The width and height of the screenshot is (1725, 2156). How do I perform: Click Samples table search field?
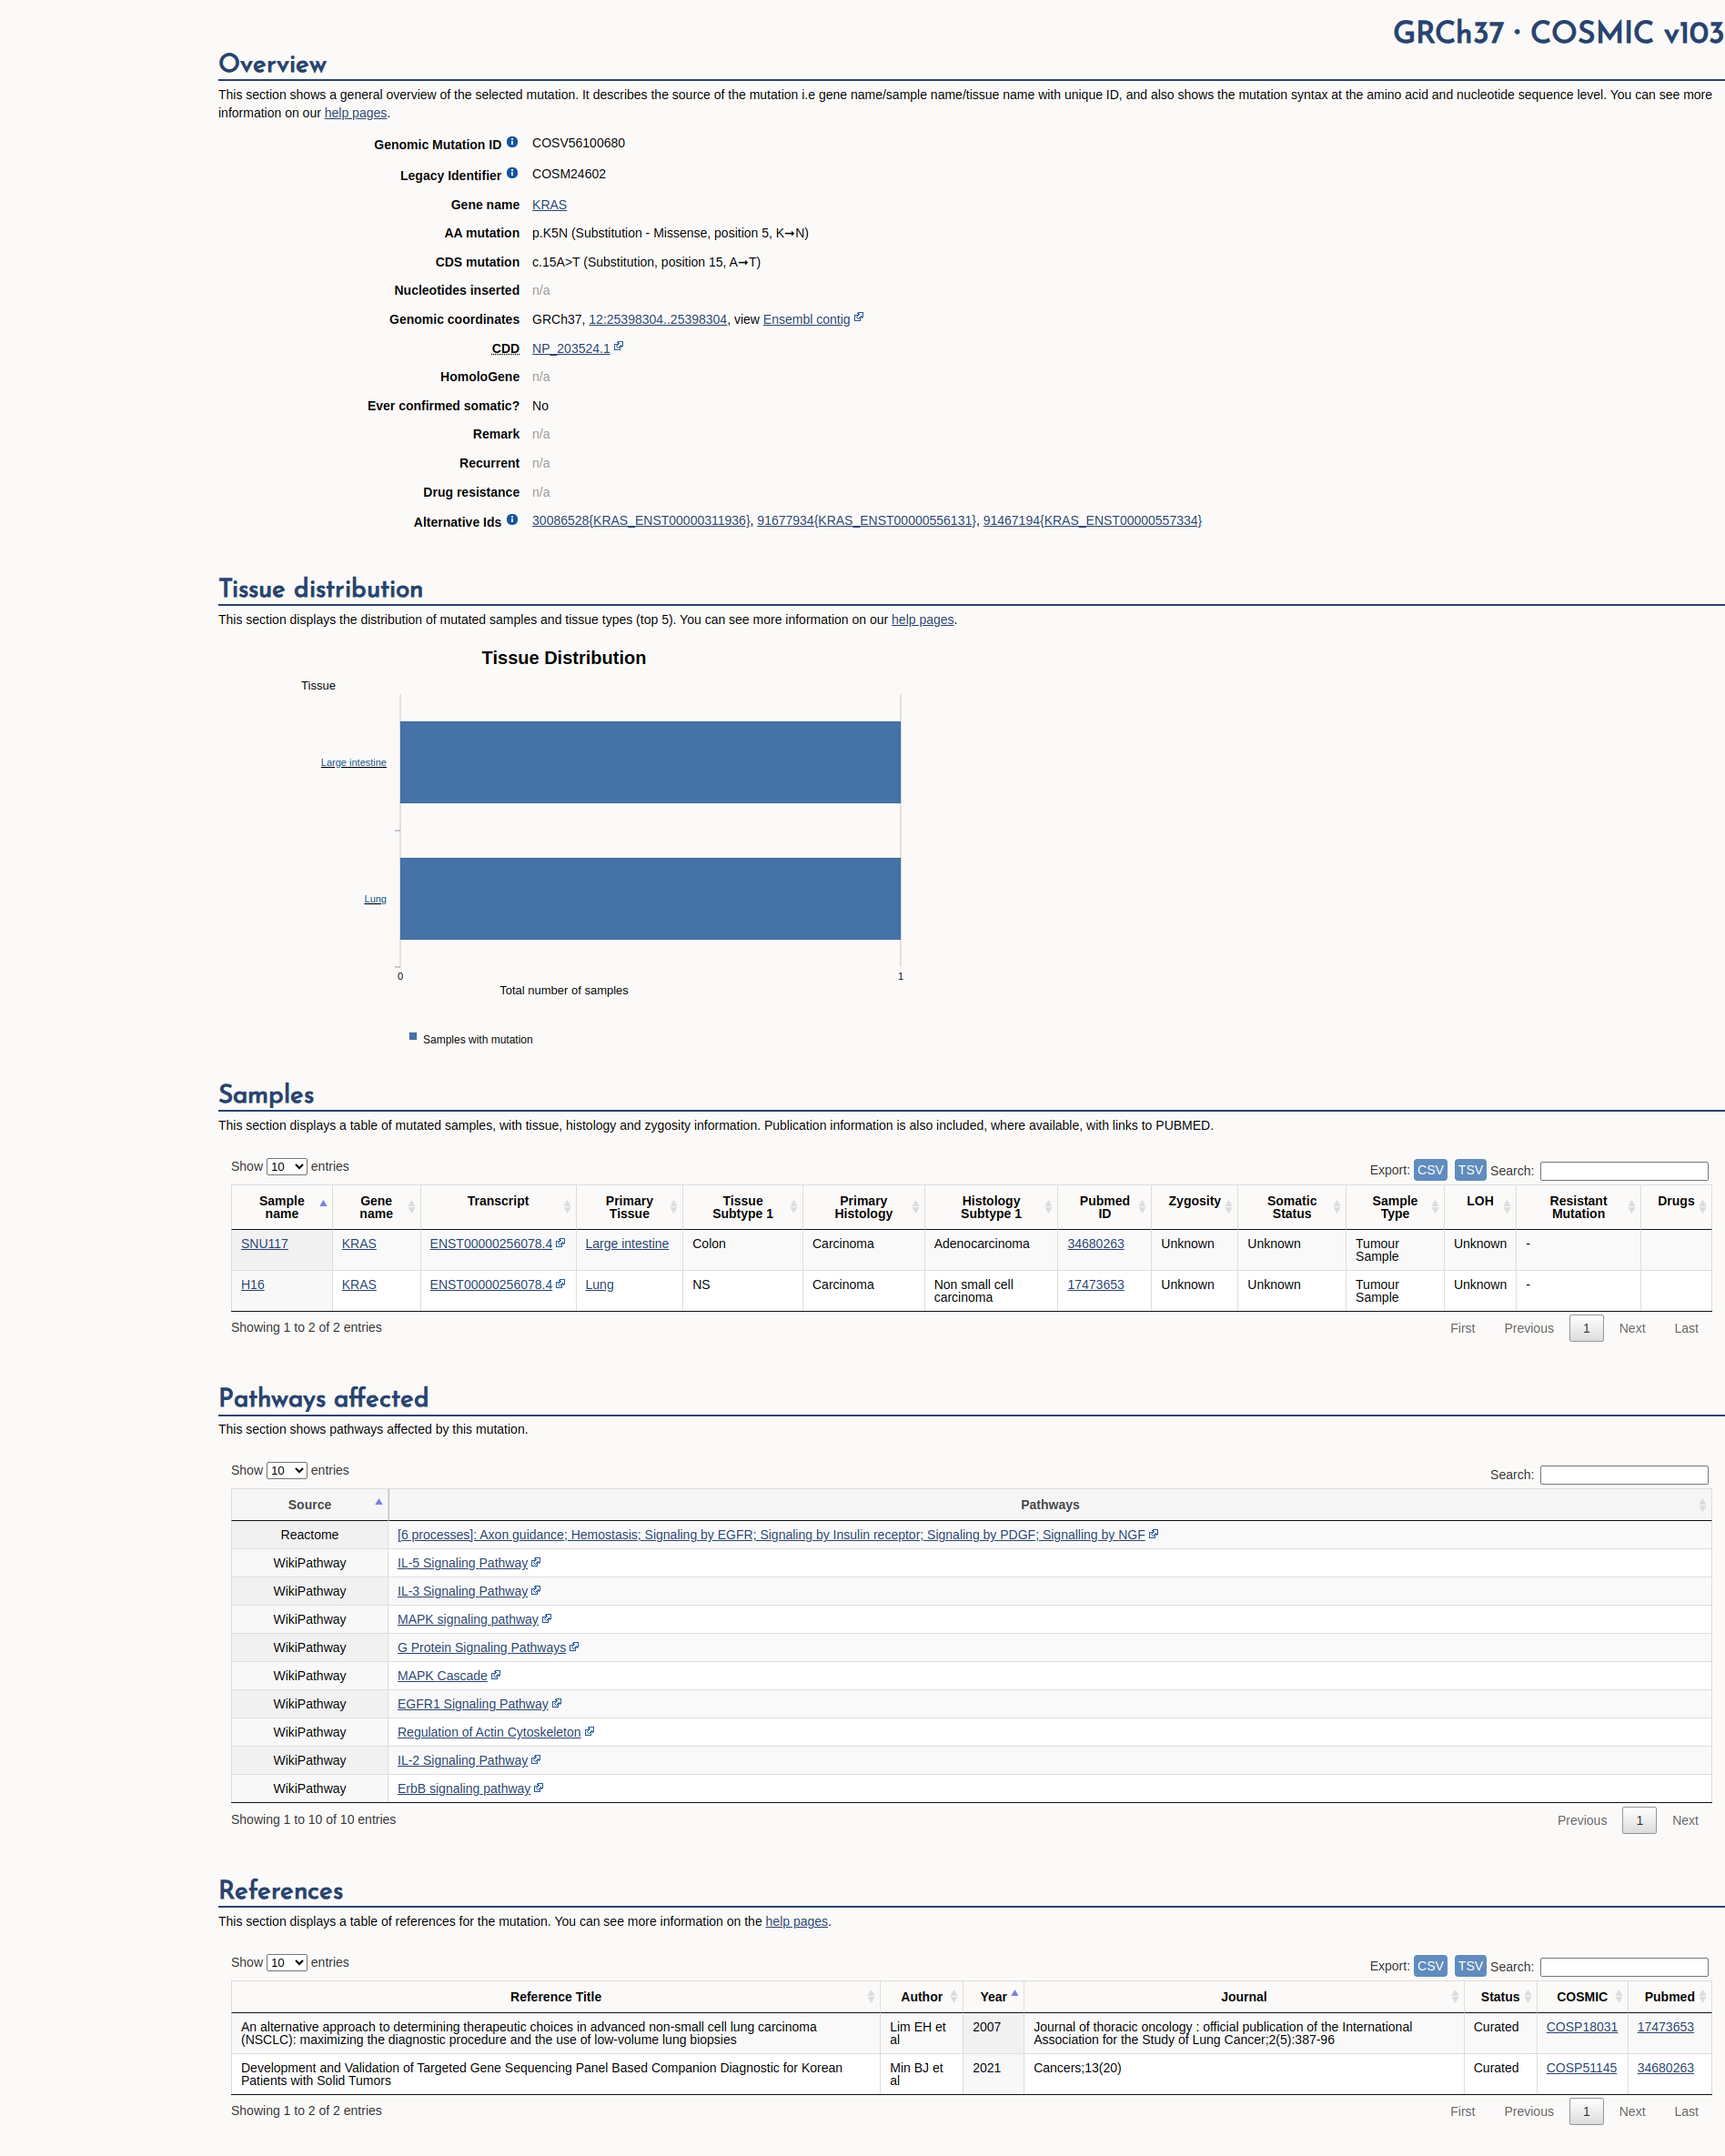1624,1170
